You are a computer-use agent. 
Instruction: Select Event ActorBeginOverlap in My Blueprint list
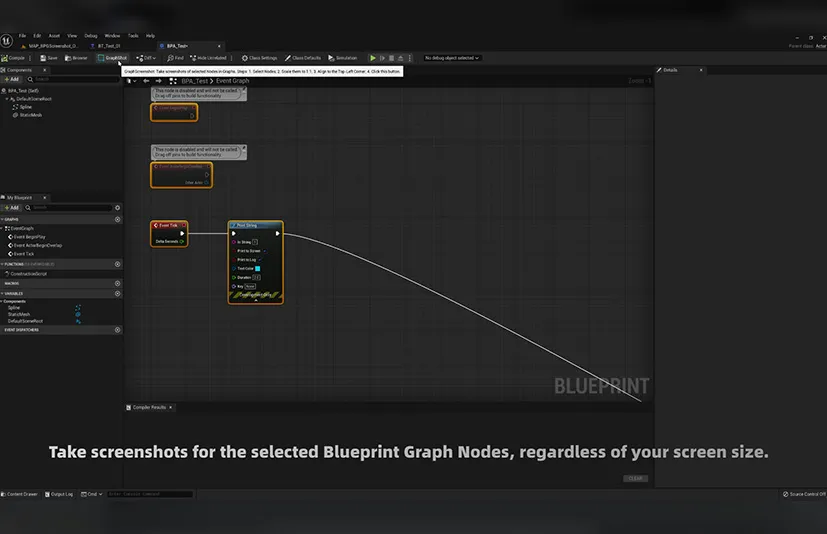(35, 245)
